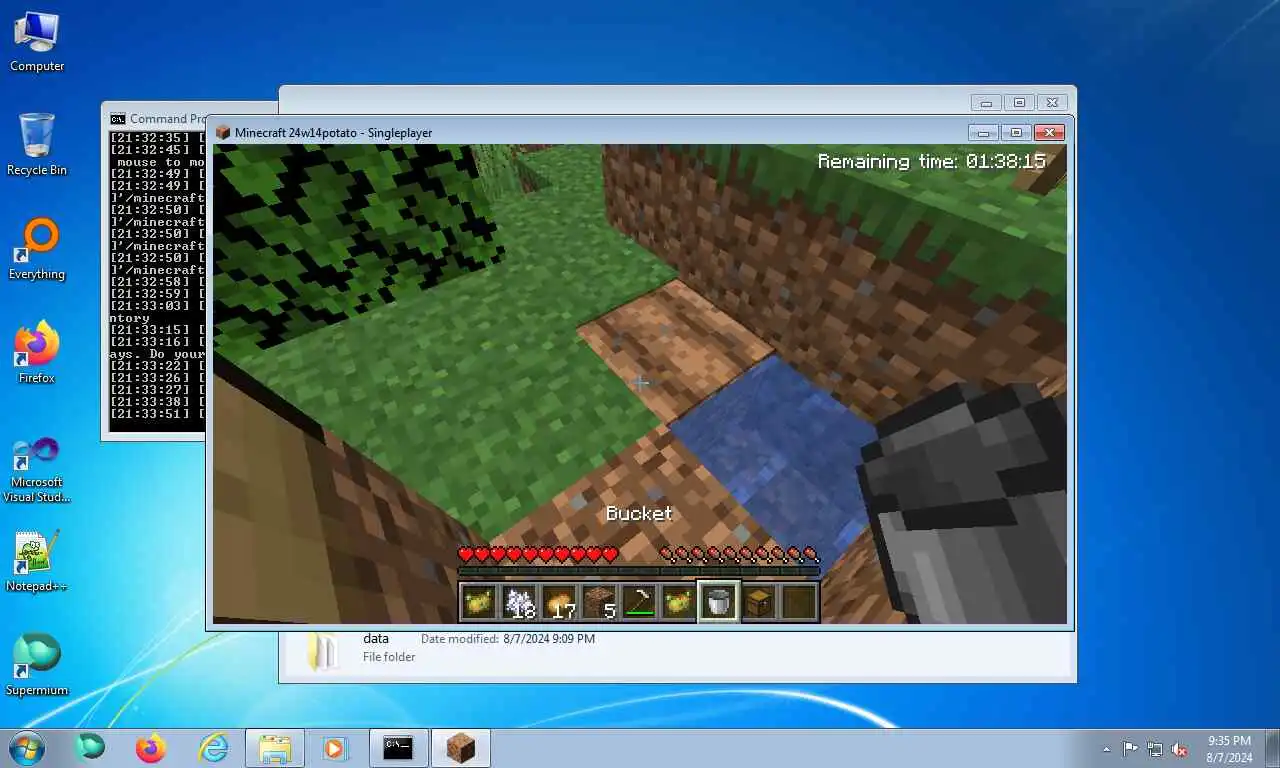Click the hunger drumsticks bar
Screen dimensions: 1280x768
[x=740, y=555]
